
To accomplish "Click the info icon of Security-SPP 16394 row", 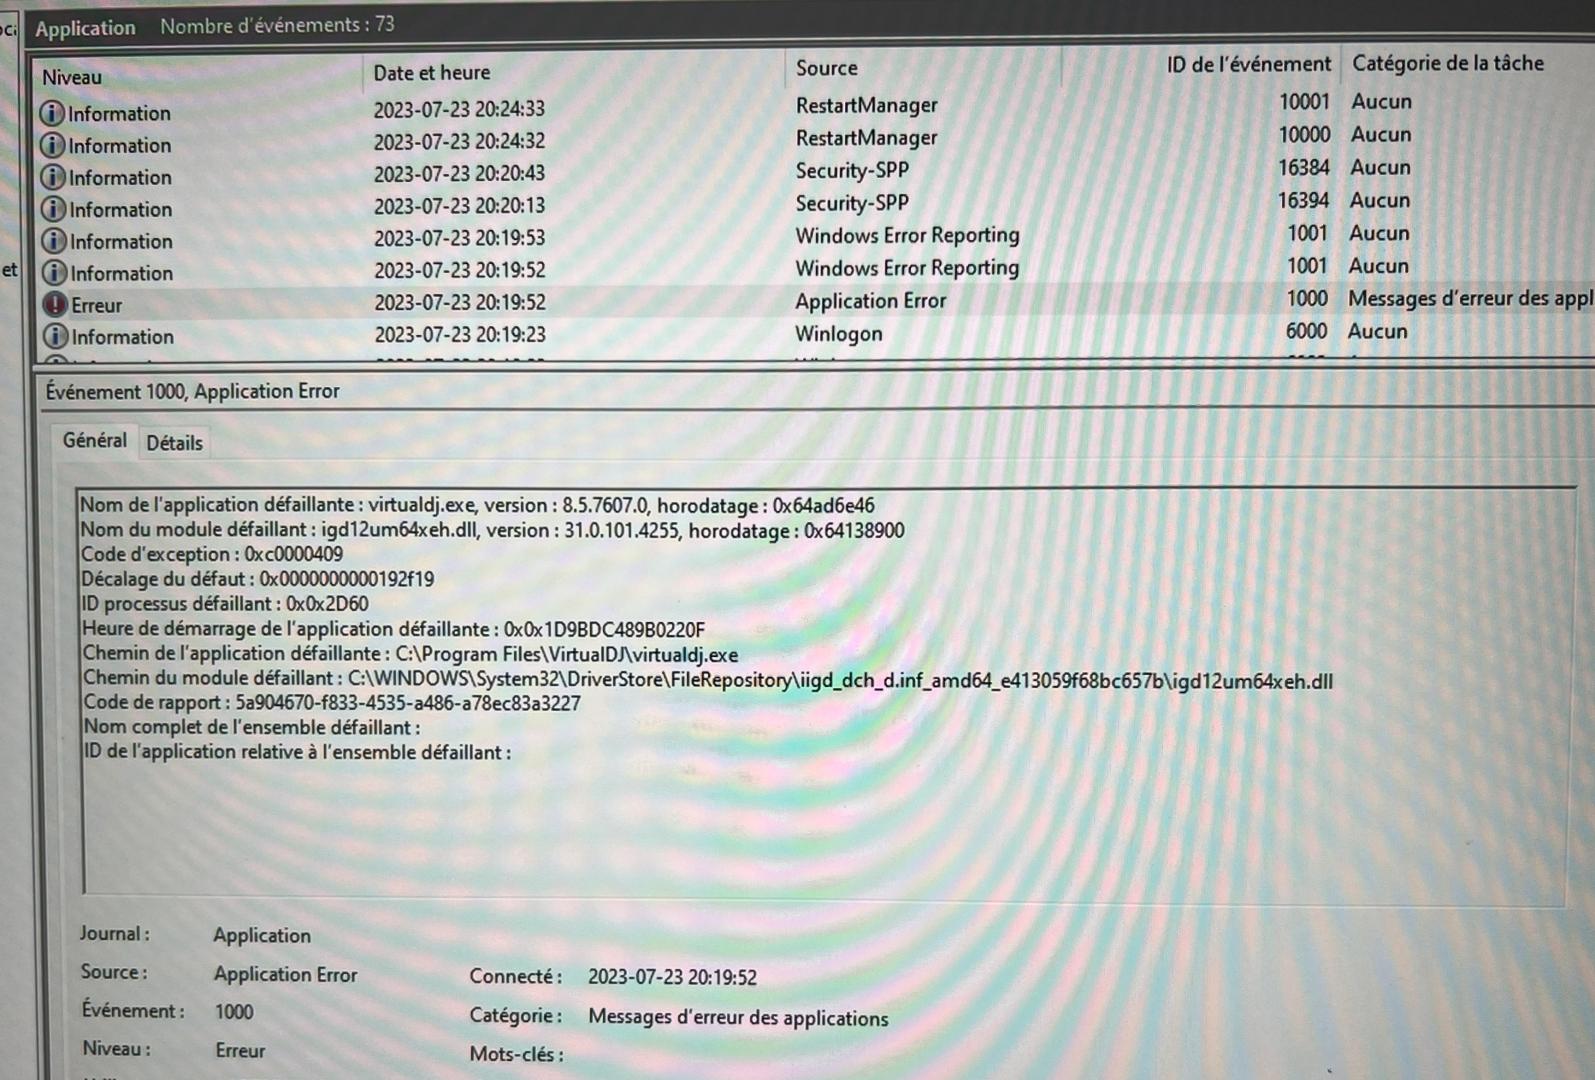I will [53, 209].
